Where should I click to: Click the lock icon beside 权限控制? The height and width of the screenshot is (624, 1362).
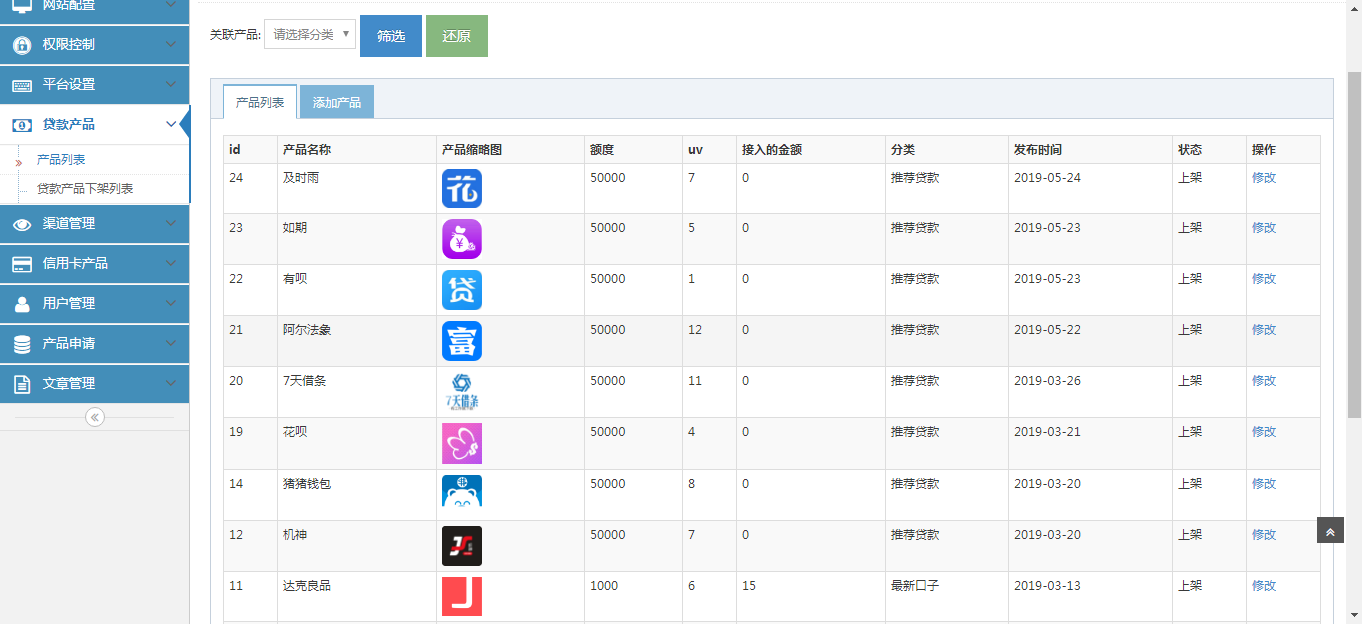tap(21, 45)
